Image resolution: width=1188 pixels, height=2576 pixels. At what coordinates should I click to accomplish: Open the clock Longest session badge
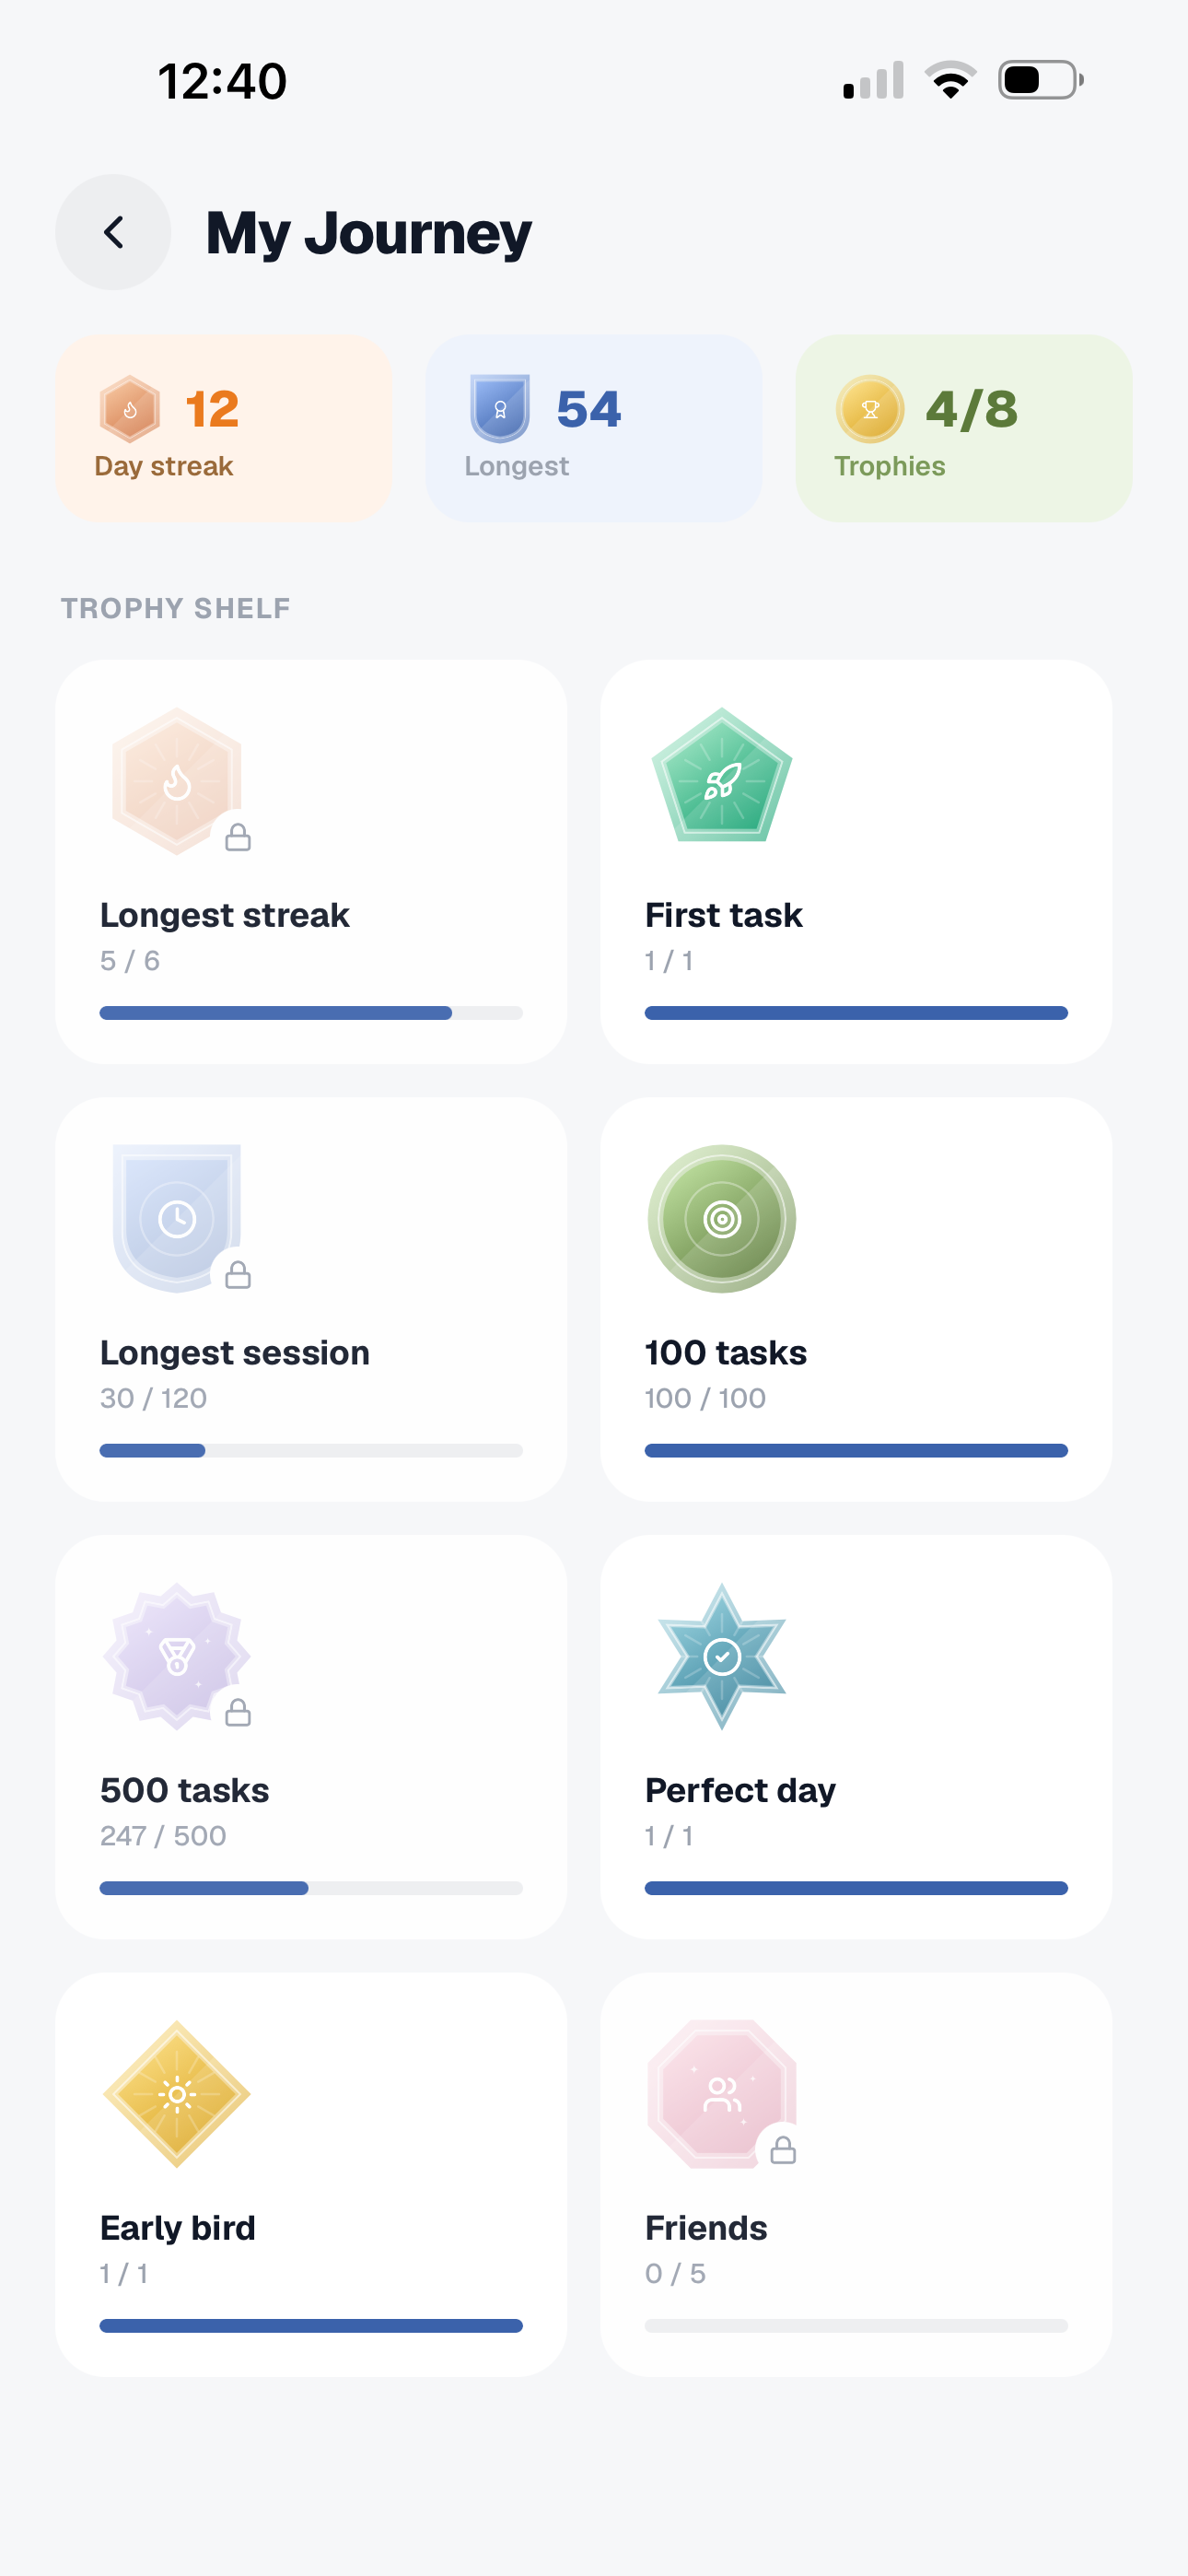177,1218
